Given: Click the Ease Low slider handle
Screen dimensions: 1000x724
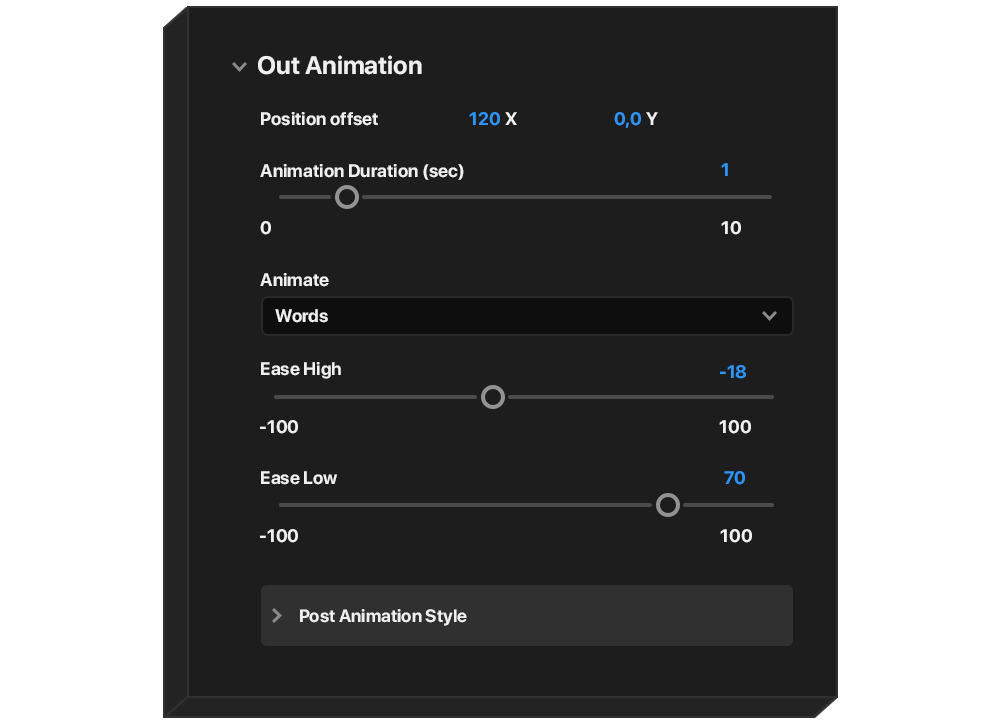Looking at the screenshot, I should 668,505.
